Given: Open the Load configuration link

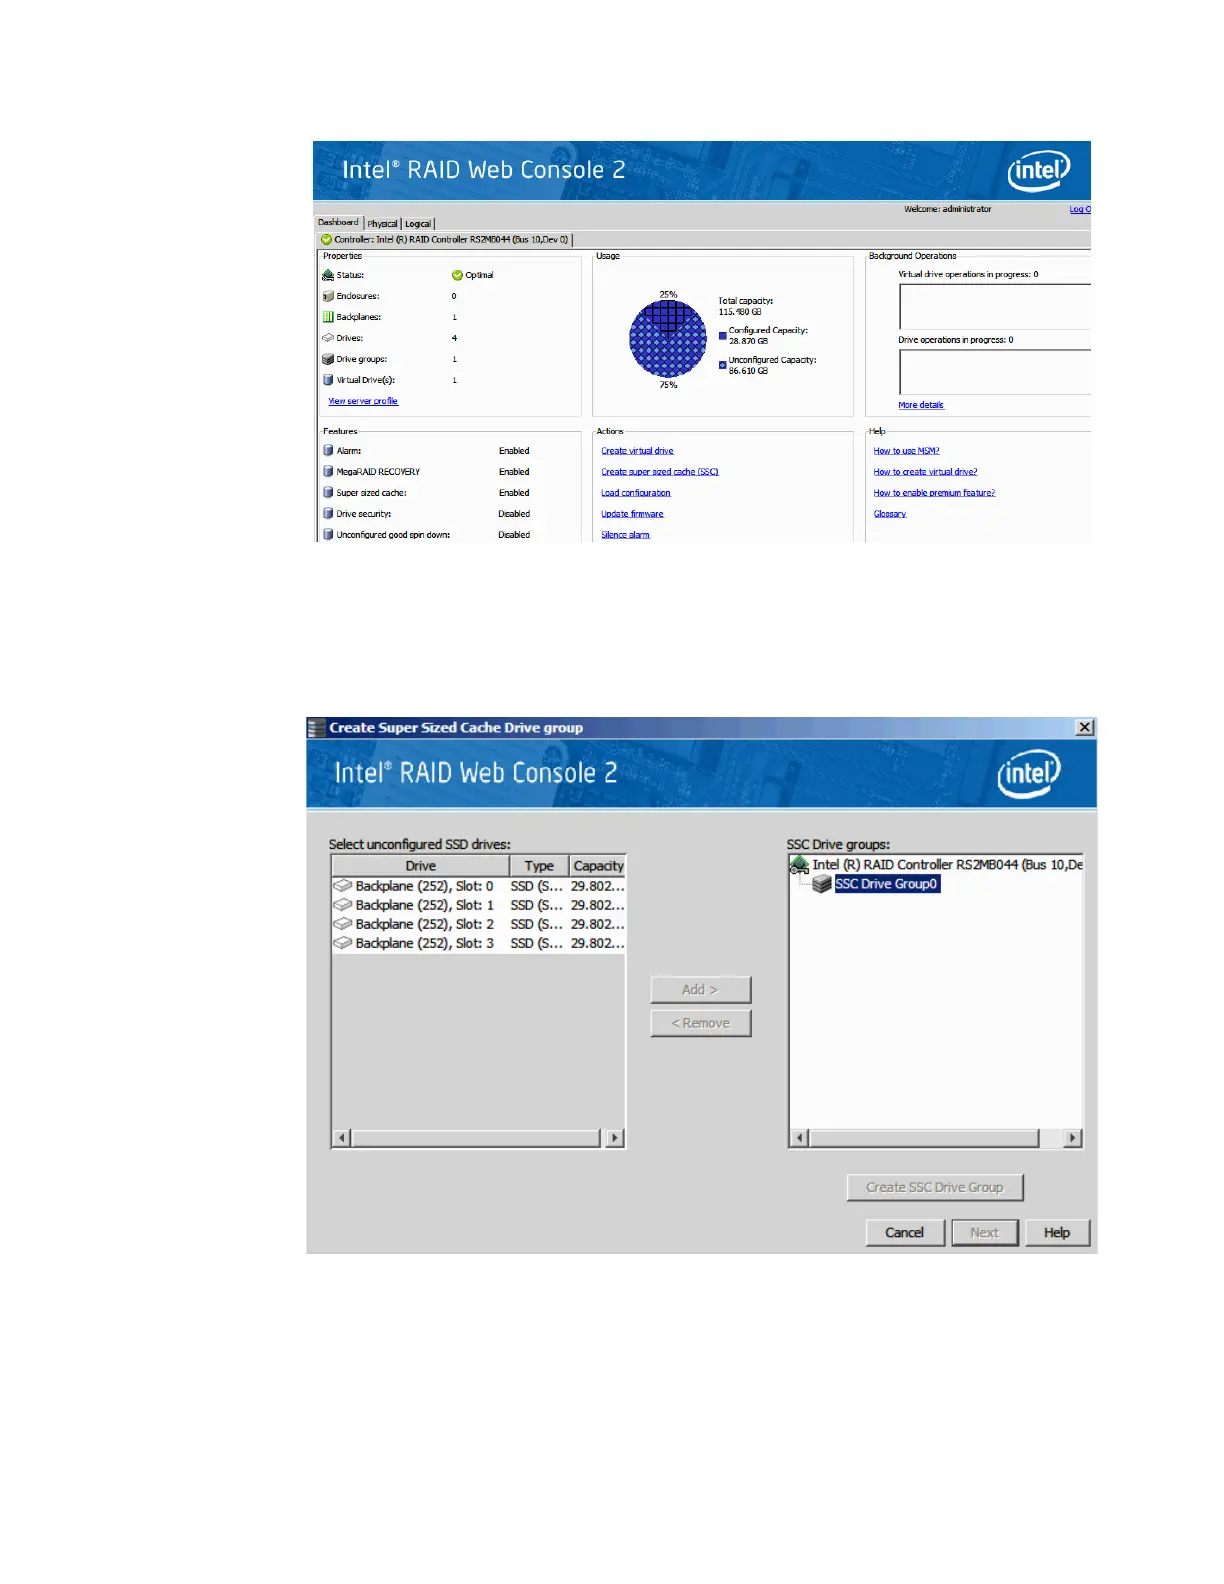Looking at the screenshot, I should [x=636, y=493].
